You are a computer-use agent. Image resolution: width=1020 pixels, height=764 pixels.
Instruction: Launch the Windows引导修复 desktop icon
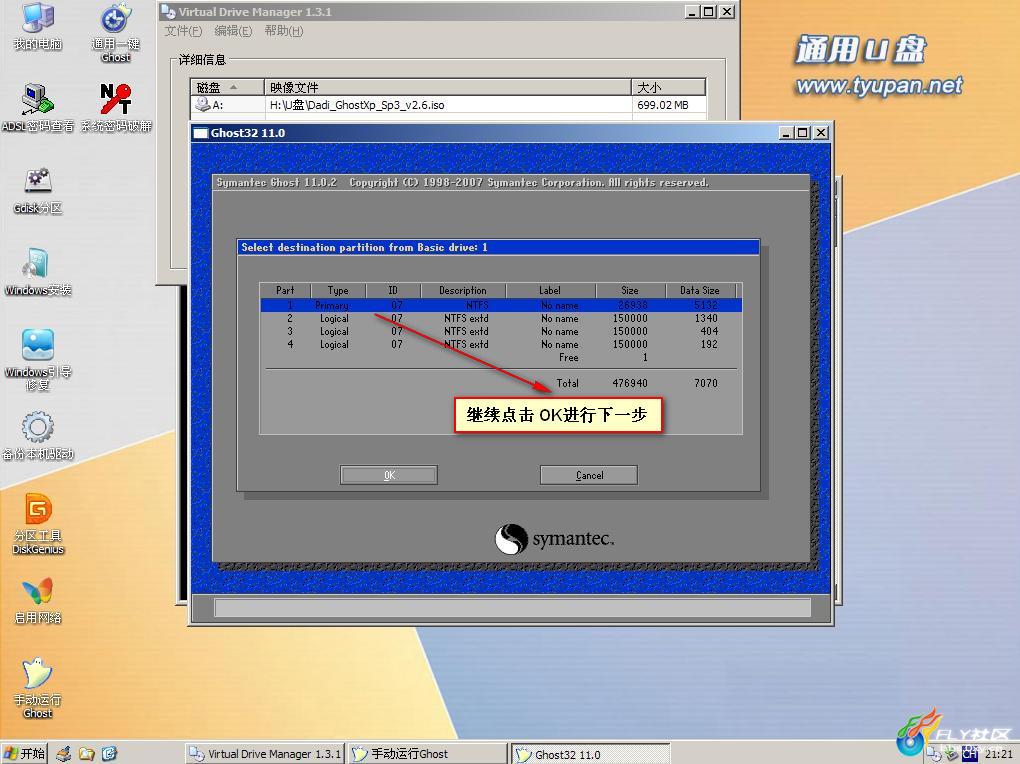[x=38, y=360]
